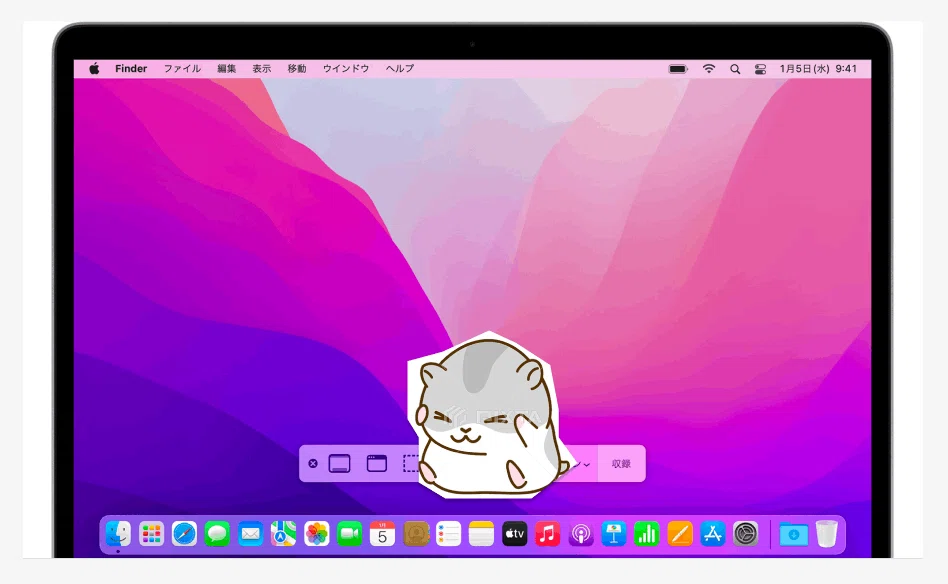Open the Downloads folder in Dock
The image size is (948, 584).
(x=793, y=534)
